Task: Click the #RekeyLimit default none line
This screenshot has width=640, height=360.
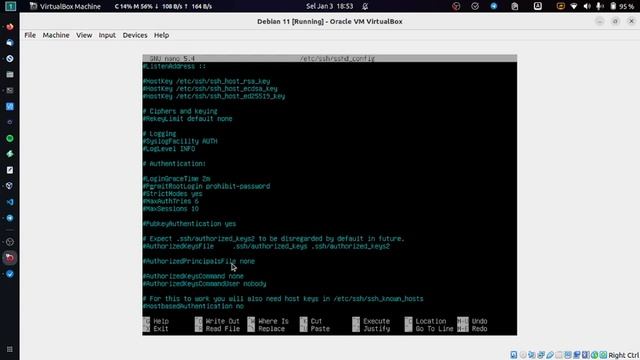Action: point(188,119)
